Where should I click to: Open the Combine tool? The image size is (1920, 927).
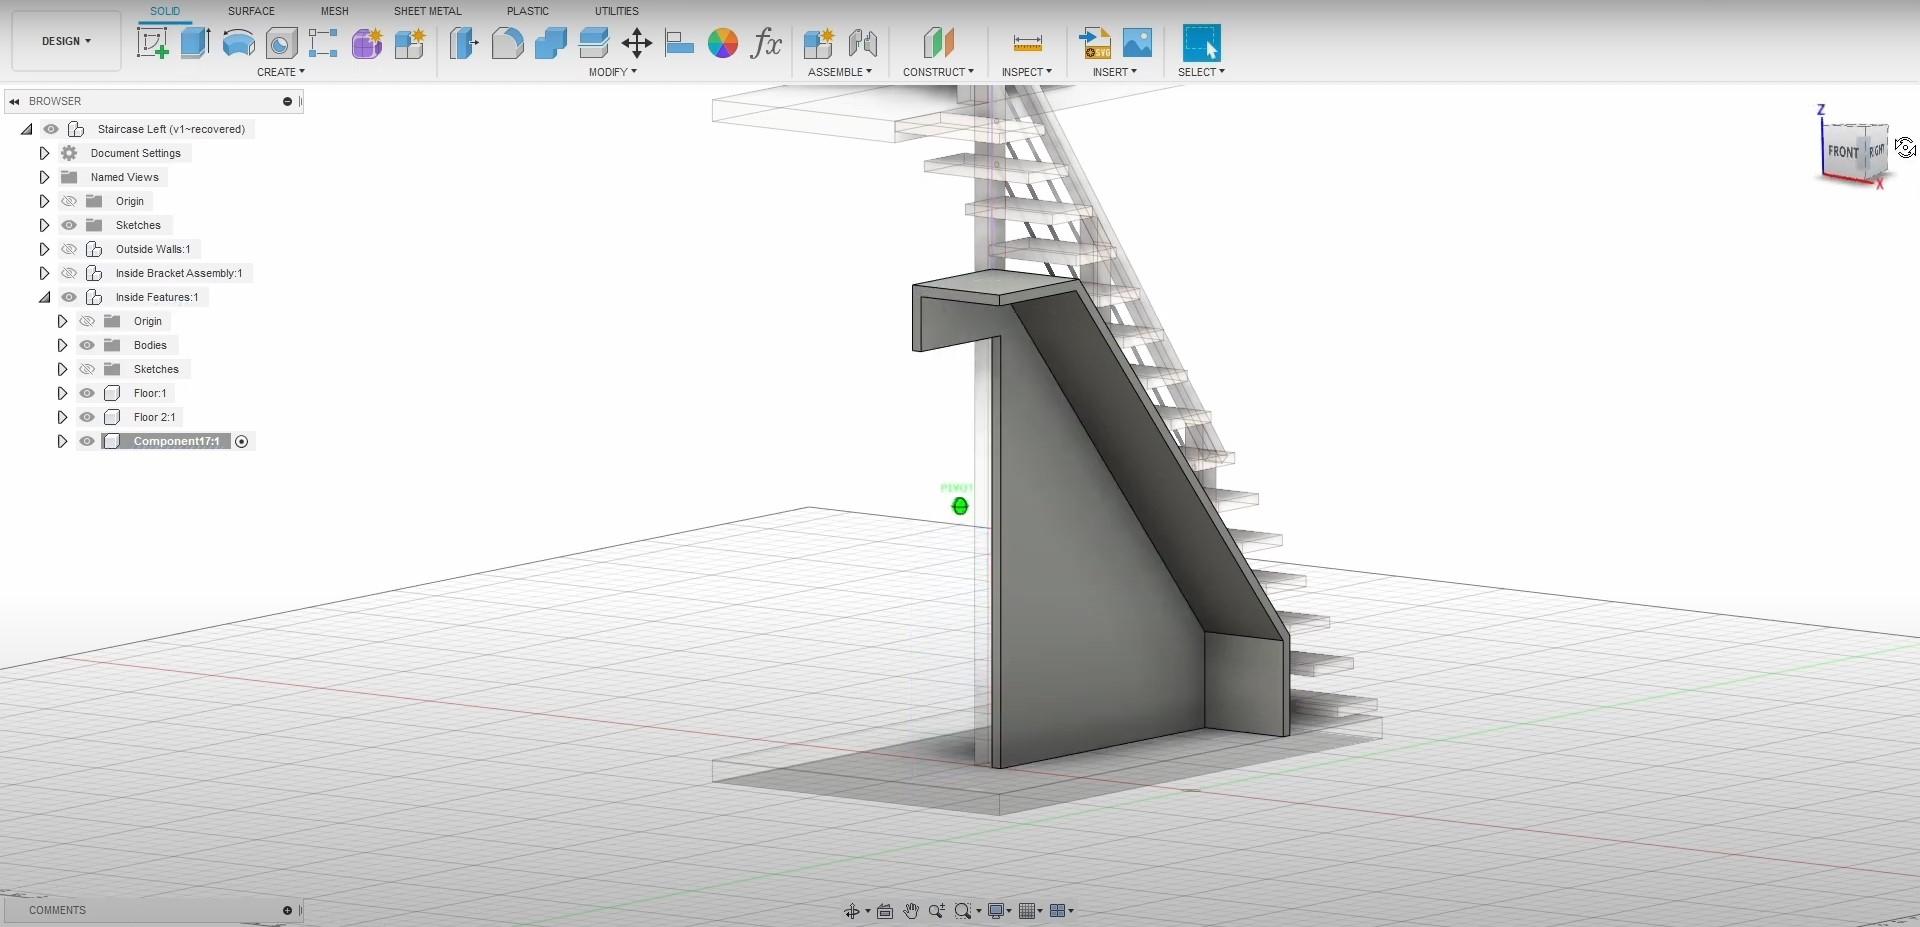click(550, 43)
